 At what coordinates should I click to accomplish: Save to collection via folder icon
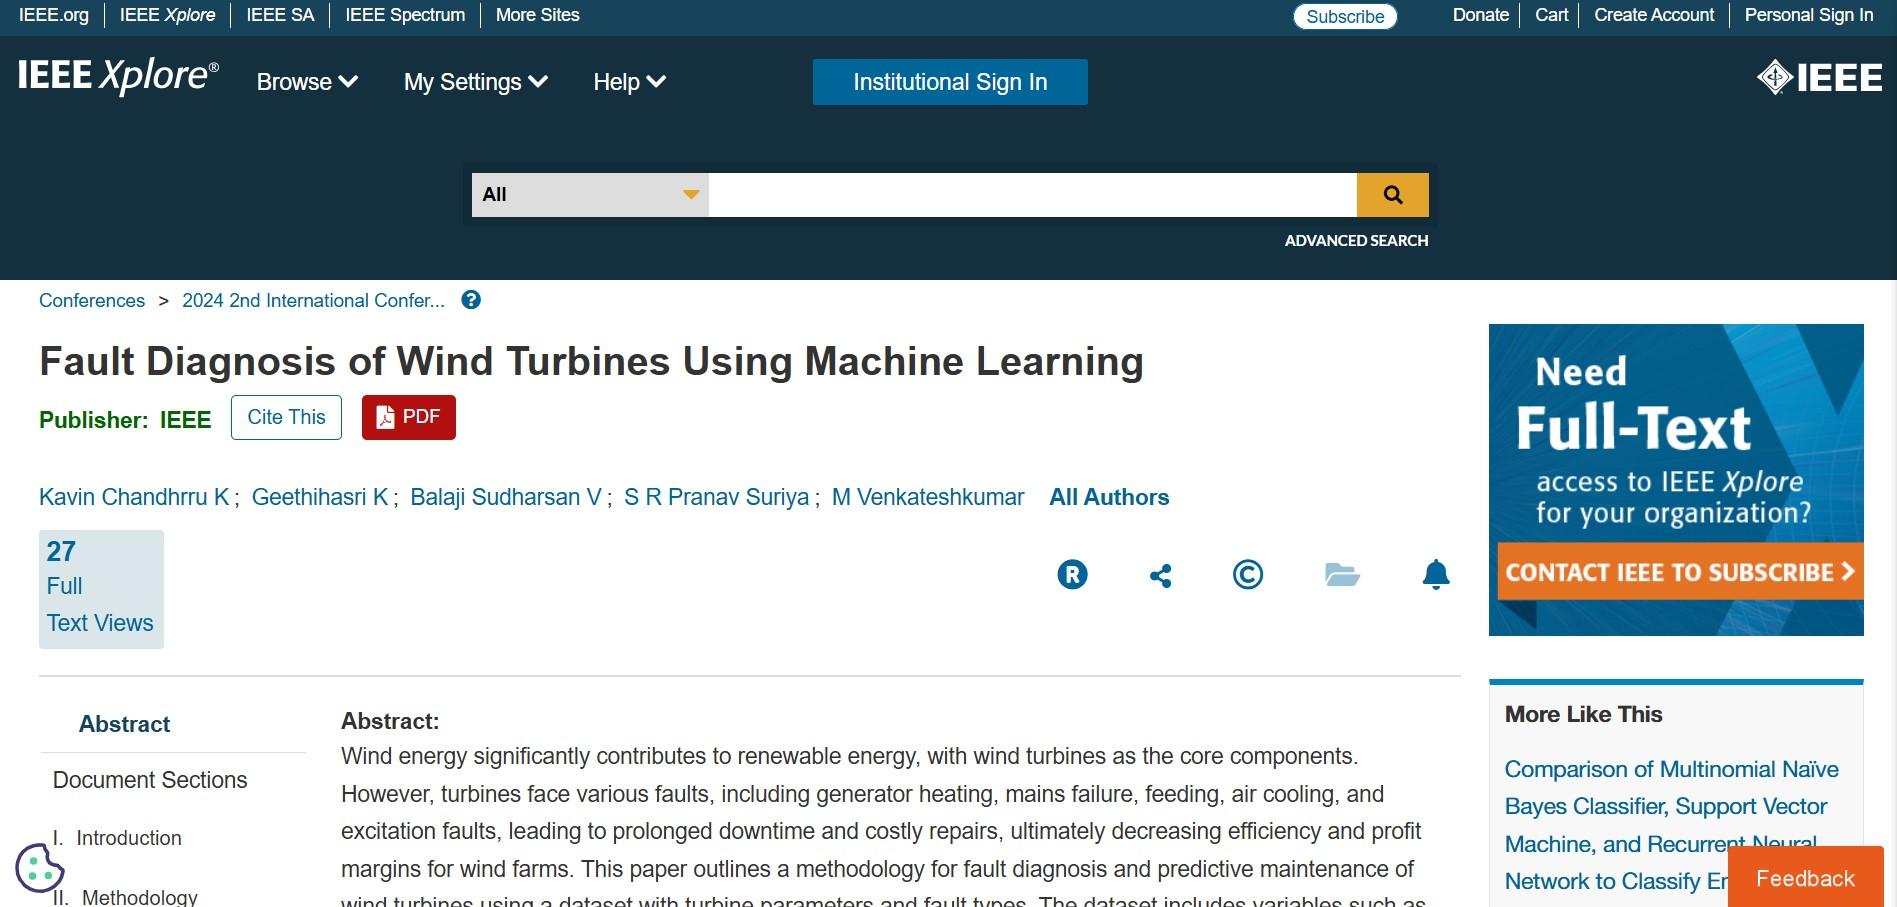(x=1341, y=575)
